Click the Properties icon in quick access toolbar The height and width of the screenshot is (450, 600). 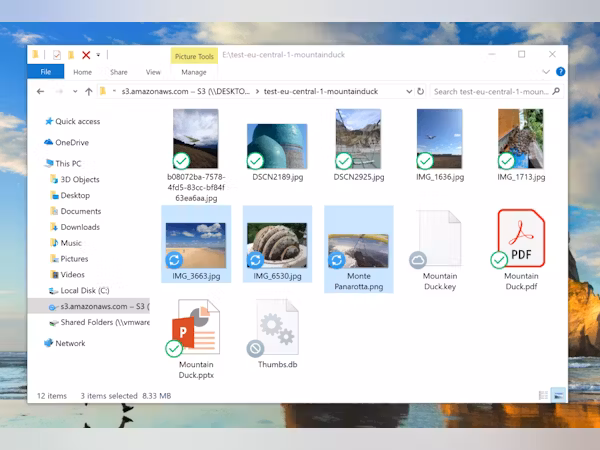57,55
